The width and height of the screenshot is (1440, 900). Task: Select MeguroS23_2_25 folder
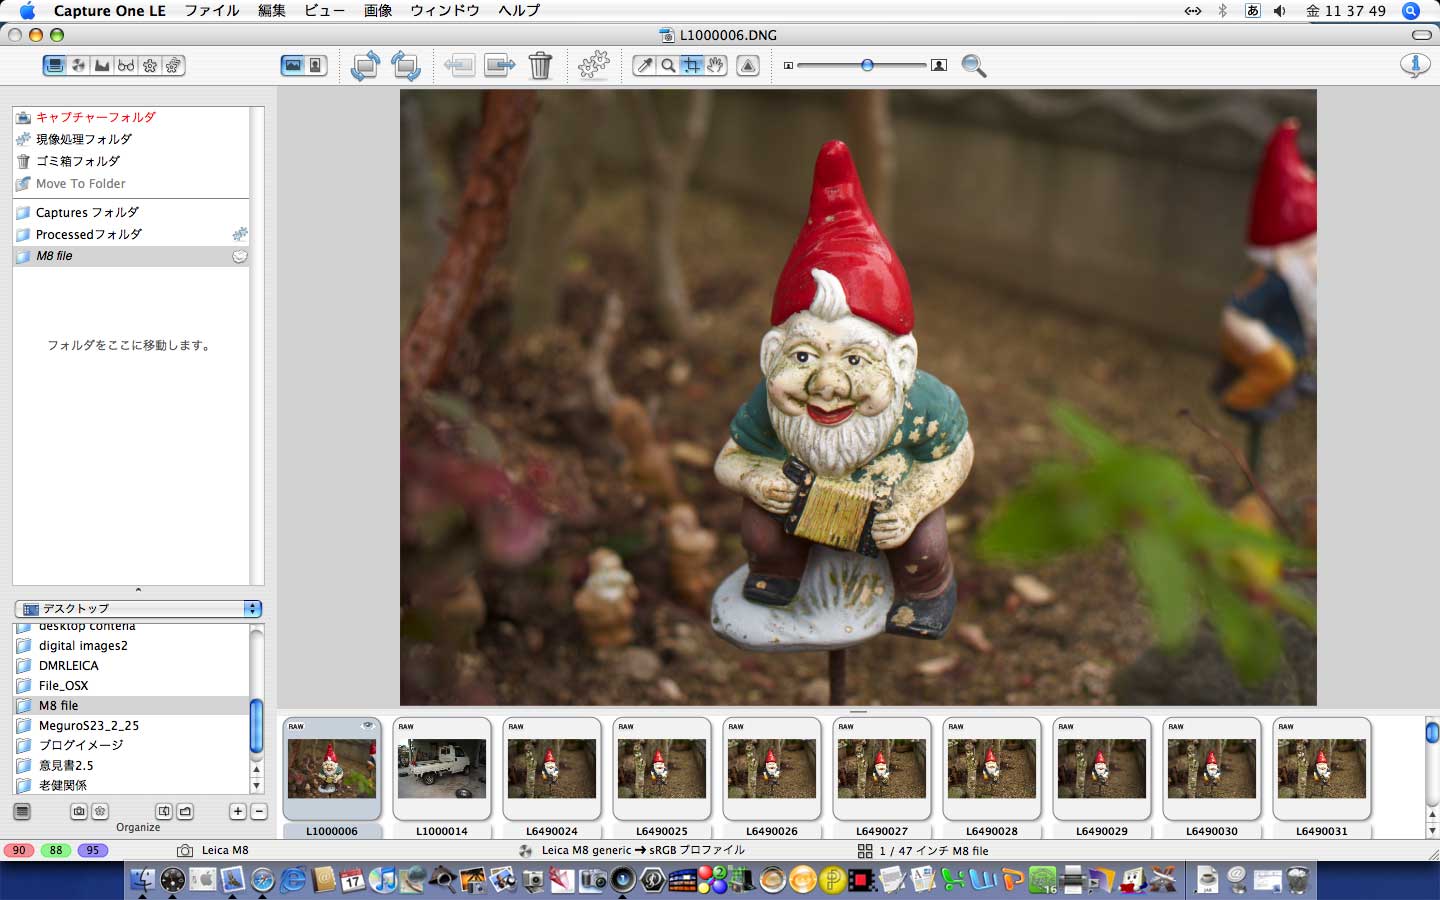[131, 725]
